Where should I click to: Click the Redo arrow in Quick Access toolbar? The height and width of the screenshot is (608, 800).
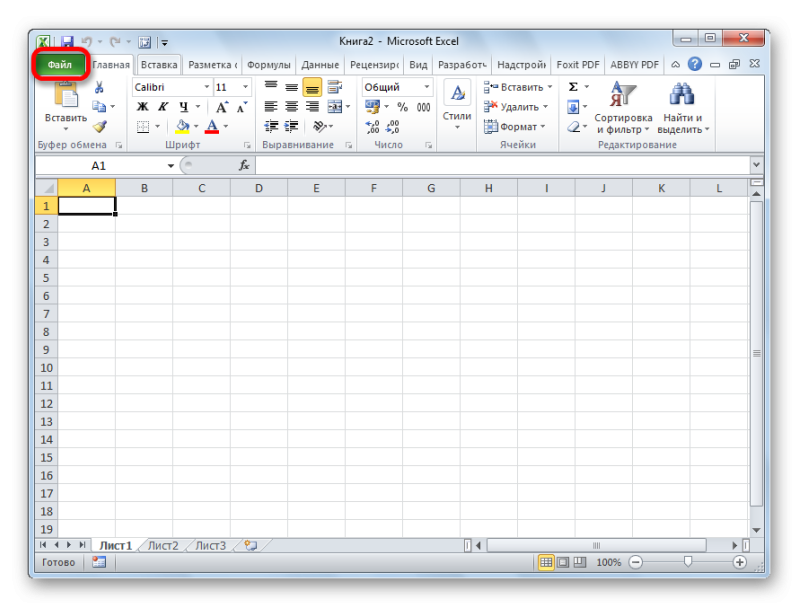point(115,42)
